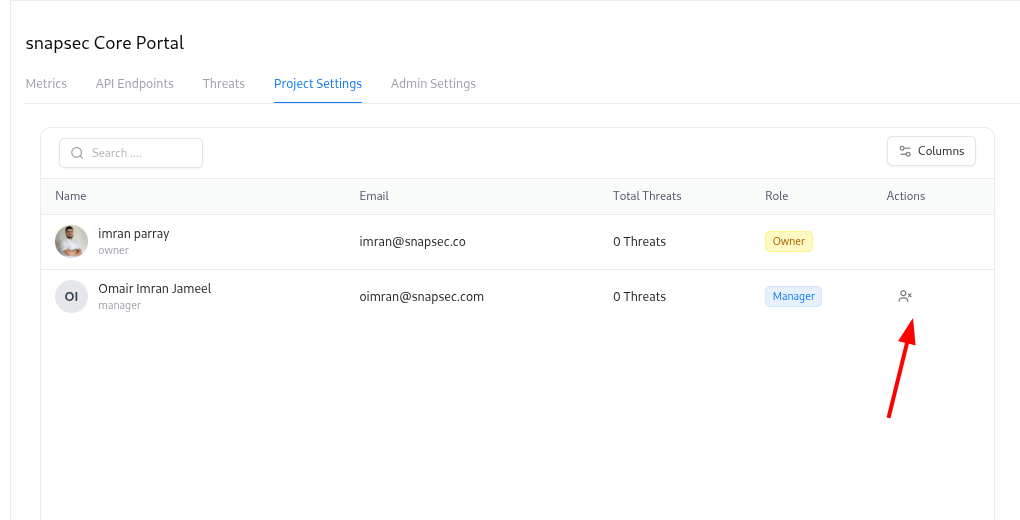Click the snapsec Core Portal title

click(x=105, y=43)
